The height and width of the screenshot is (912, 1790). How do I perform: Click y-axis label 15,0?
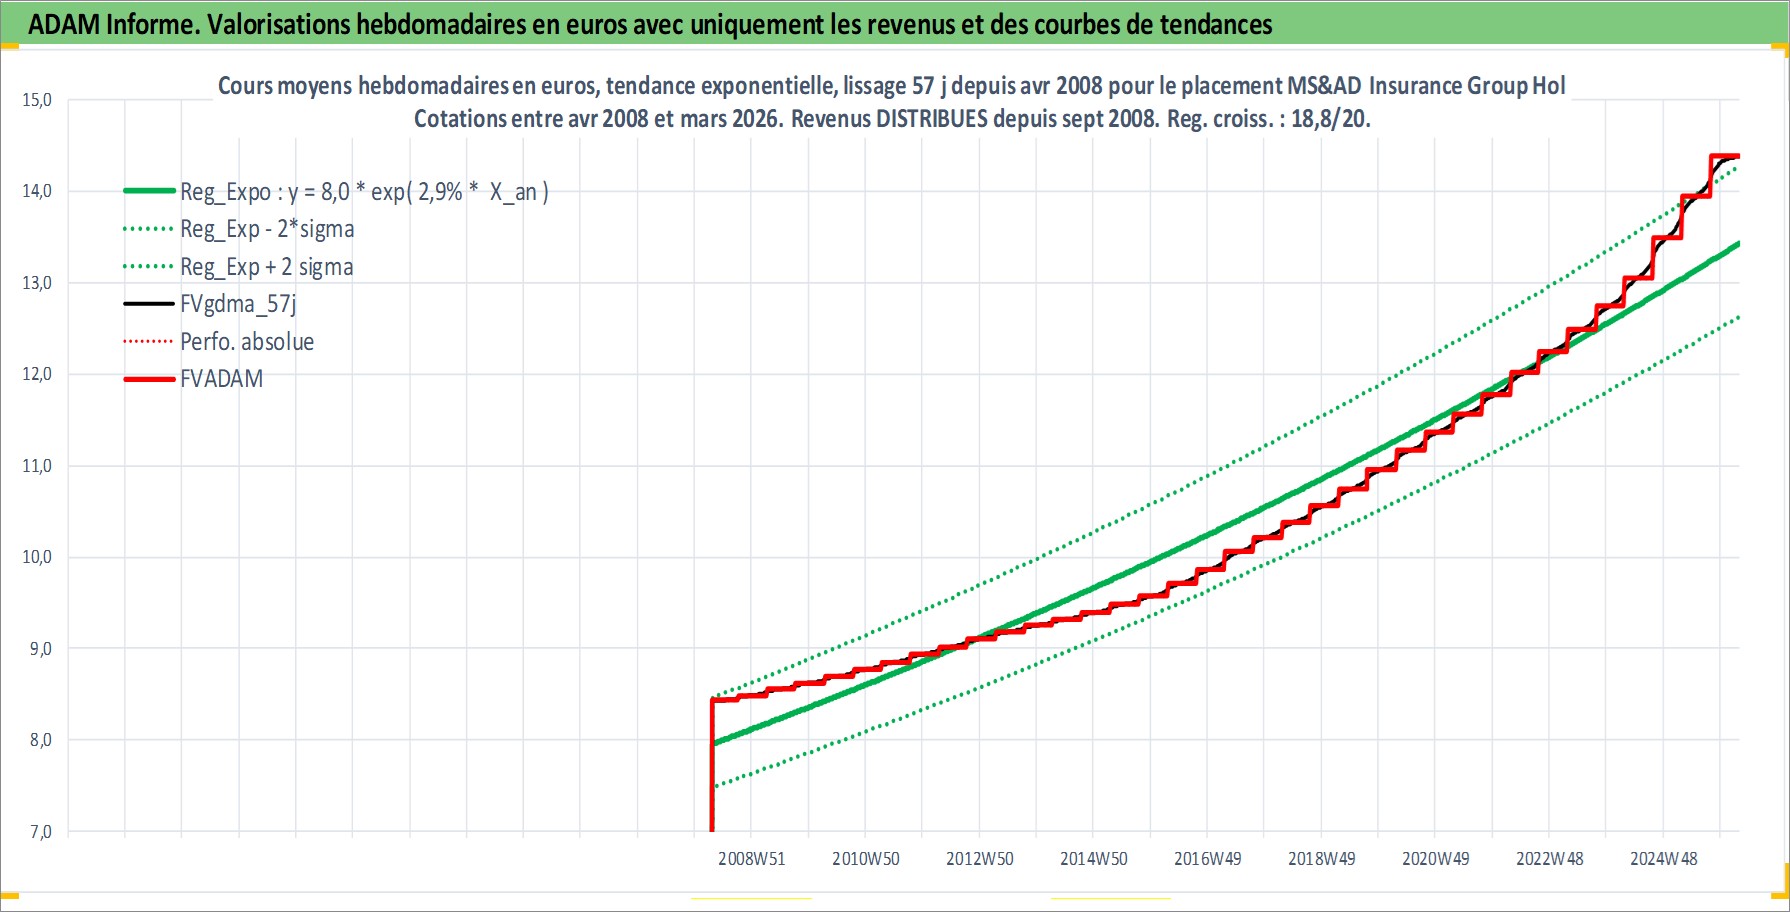(x=37, y=100)
